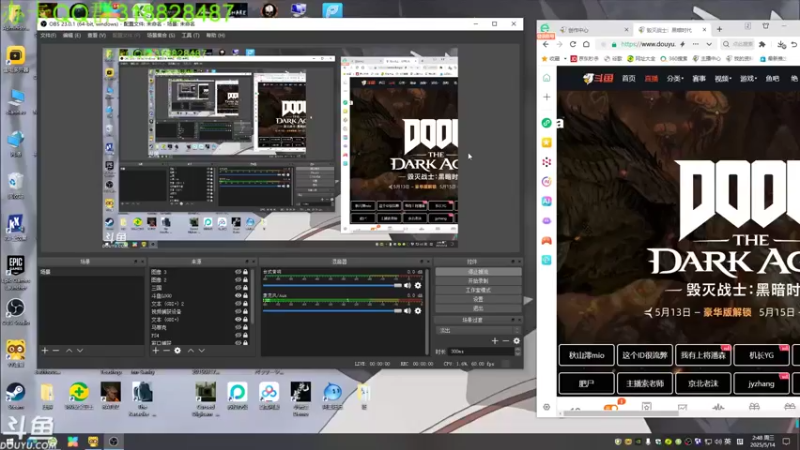This screenshot has width=800, height=450.
Task: Open browser downloads icon
Action: pyautogui.click(x=782, y=44)
